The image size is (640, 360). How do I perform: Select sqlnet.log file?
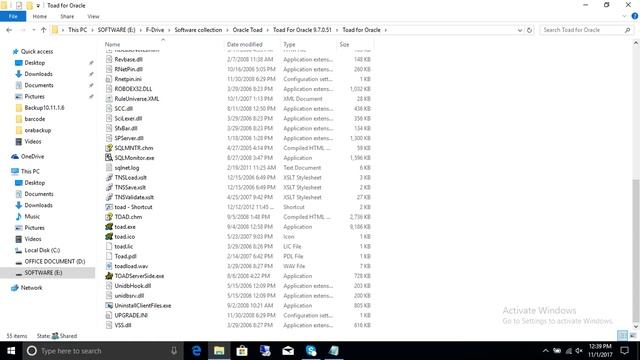point(127,168)
